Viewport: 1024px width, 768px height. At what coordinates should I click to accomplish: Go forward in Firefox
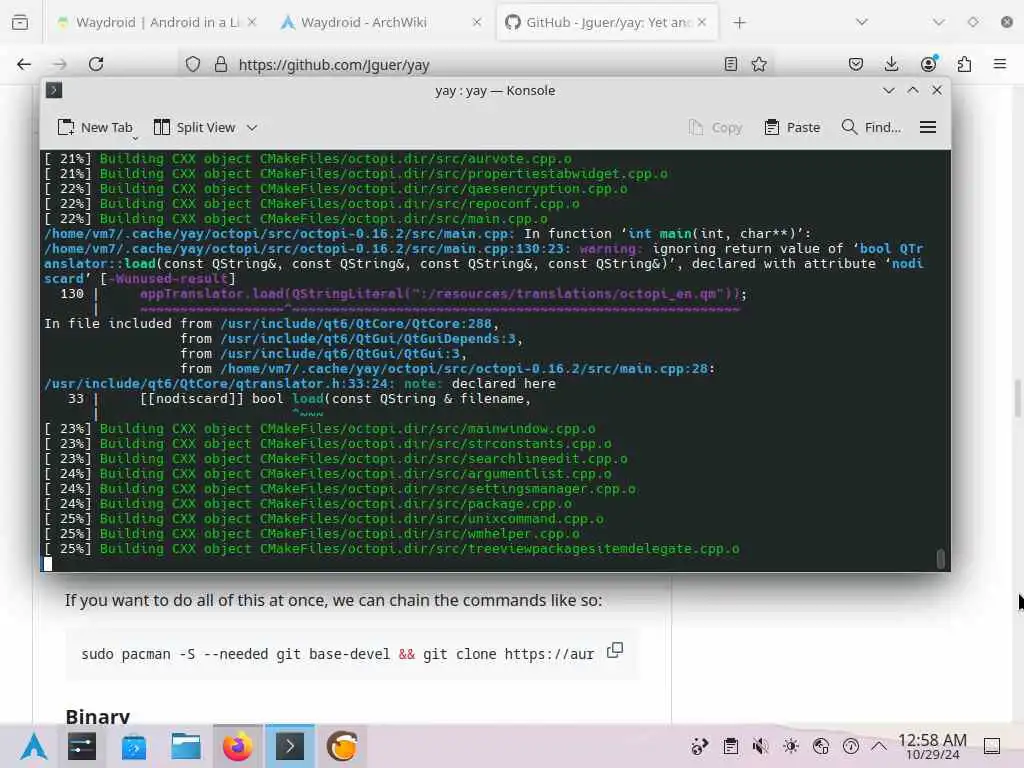point(59,64)
